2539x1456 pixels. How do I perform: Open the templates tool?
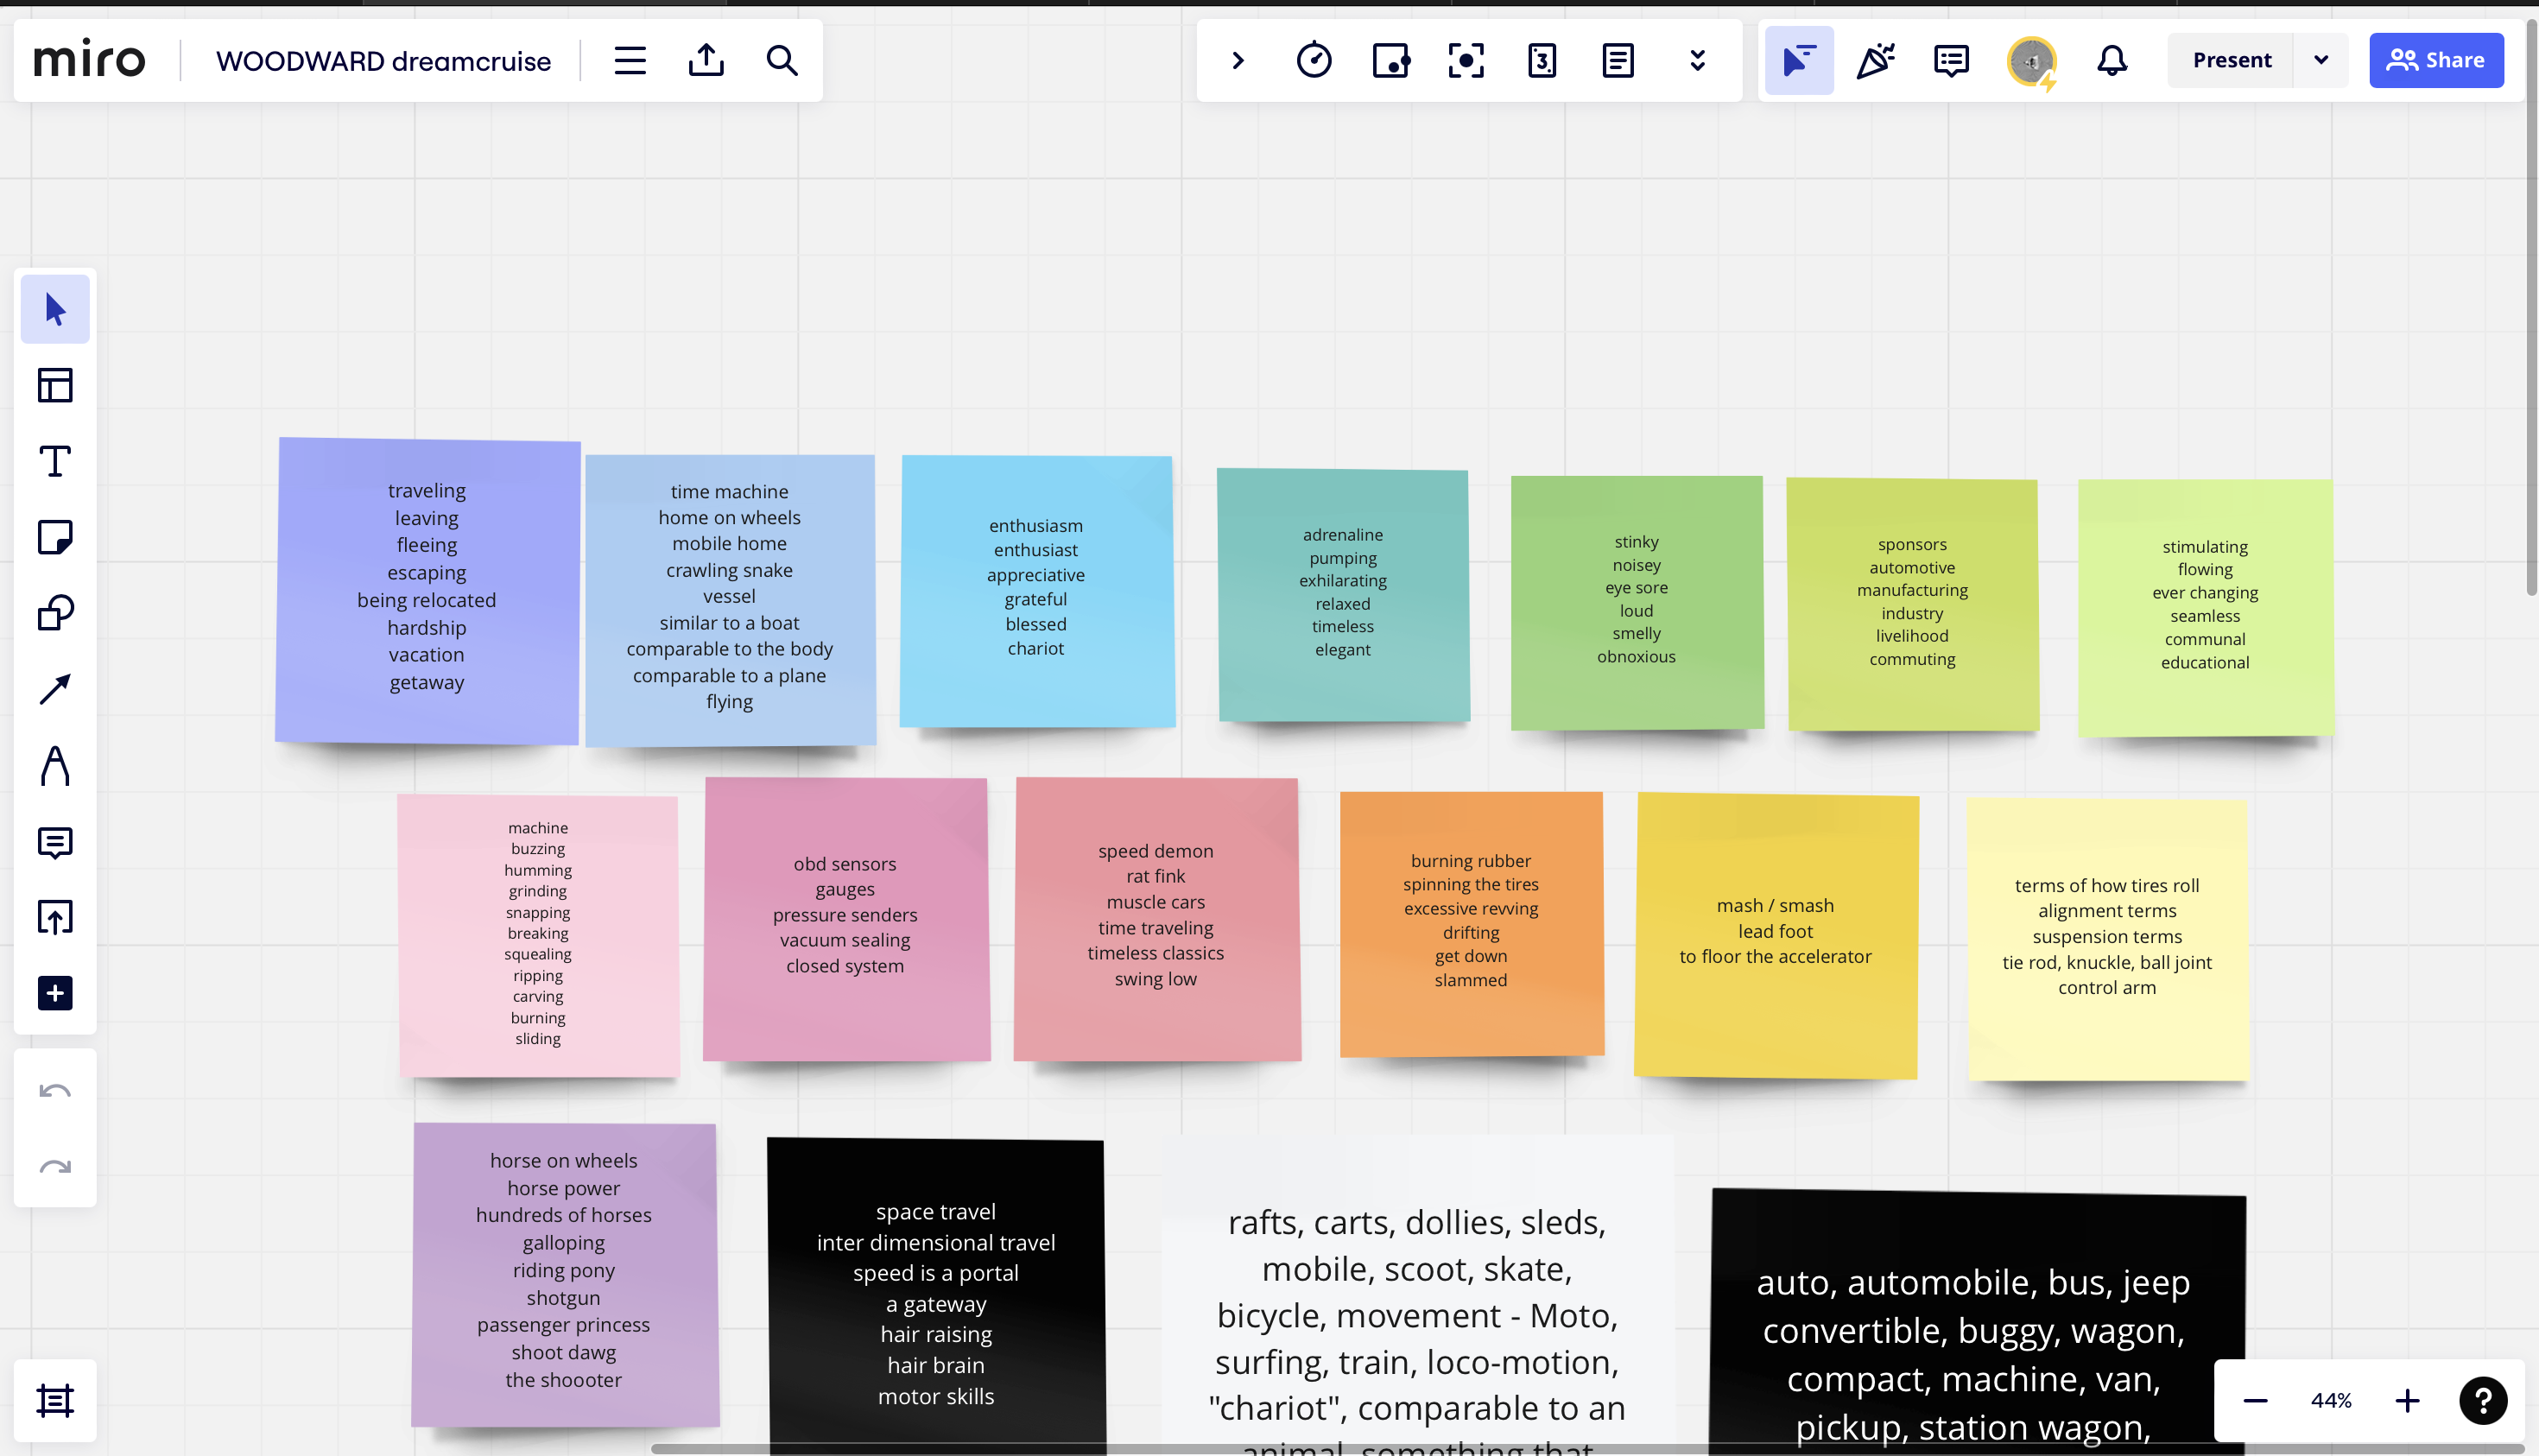[x=55, y=385]
